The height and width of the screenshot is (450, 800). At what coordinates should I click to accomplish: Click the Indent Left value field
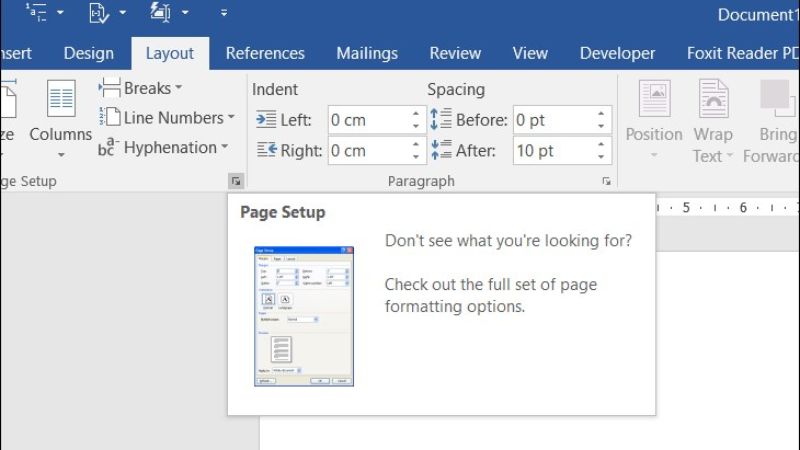click(366, 120)
